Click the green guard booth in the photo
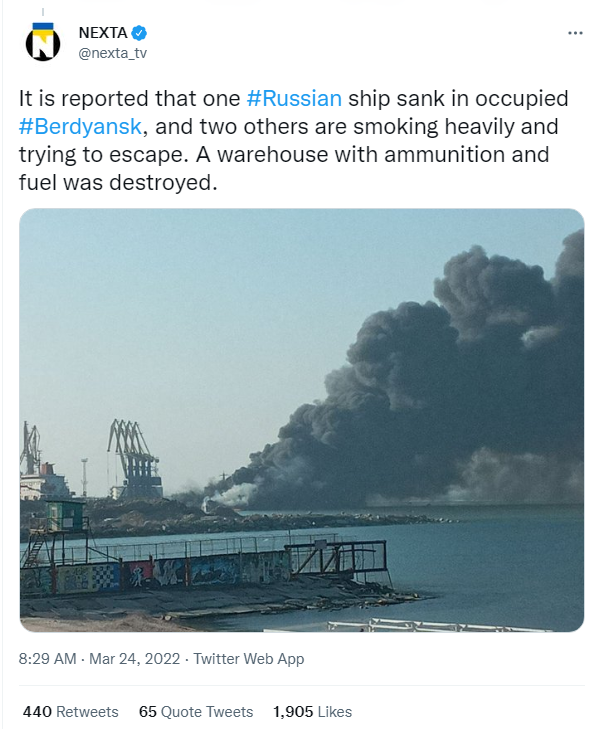Image resolution: width=600 pixels, height=729 pixels. click(63, 517)
